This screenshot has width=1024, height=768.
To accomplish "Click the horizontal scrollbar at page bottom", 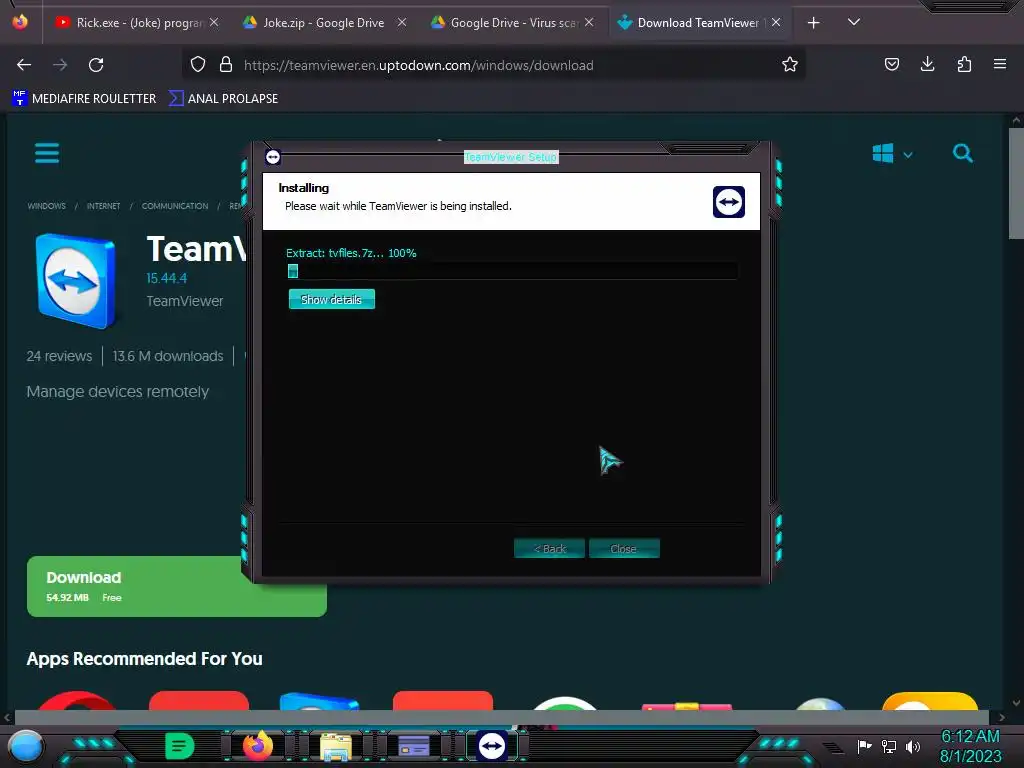I will (504, 718).
